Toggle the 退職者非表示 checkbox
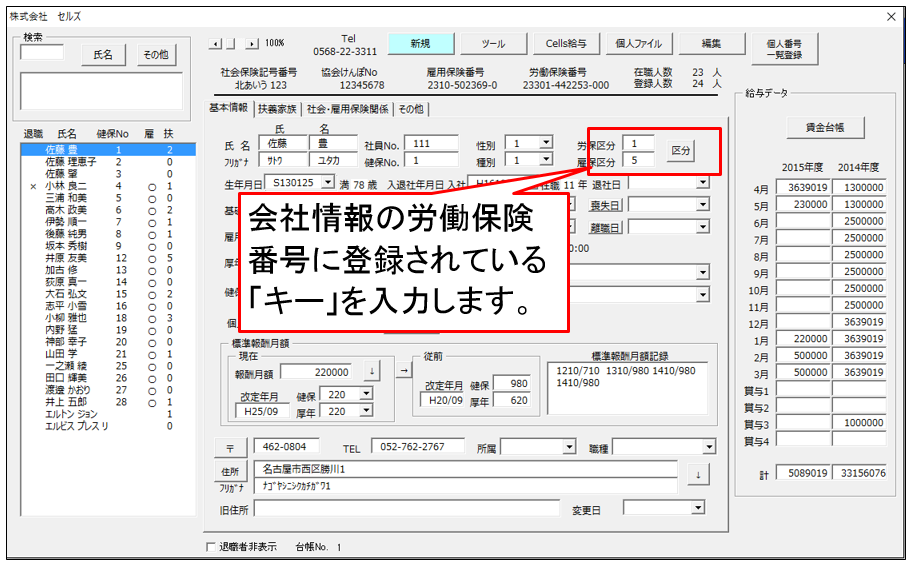Image resolution: width=913 pixels, height=569 pixels. tap(210, 547)
